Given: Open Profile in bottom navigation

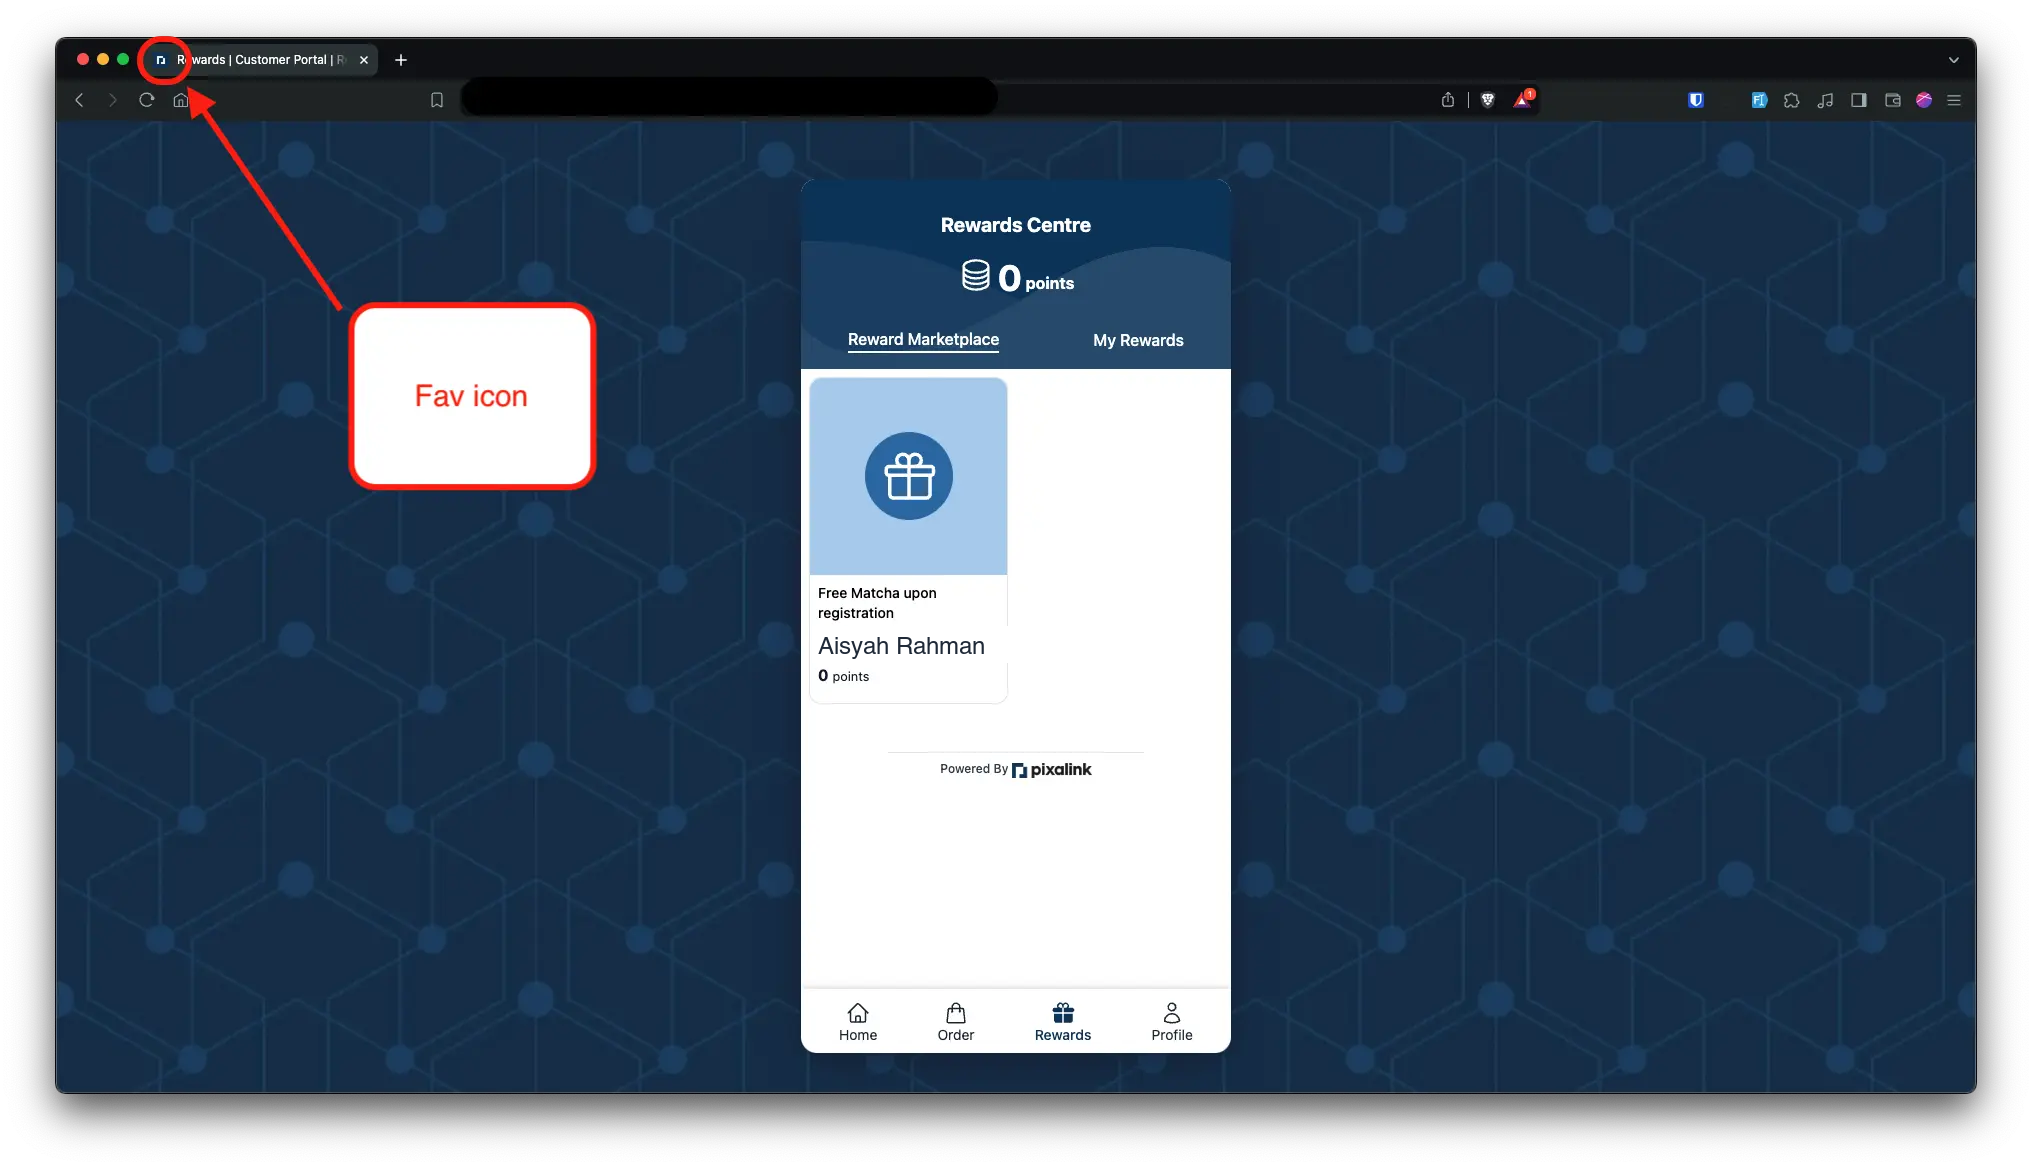Looking at the screenshot, I should (x=1172, y=1022).
